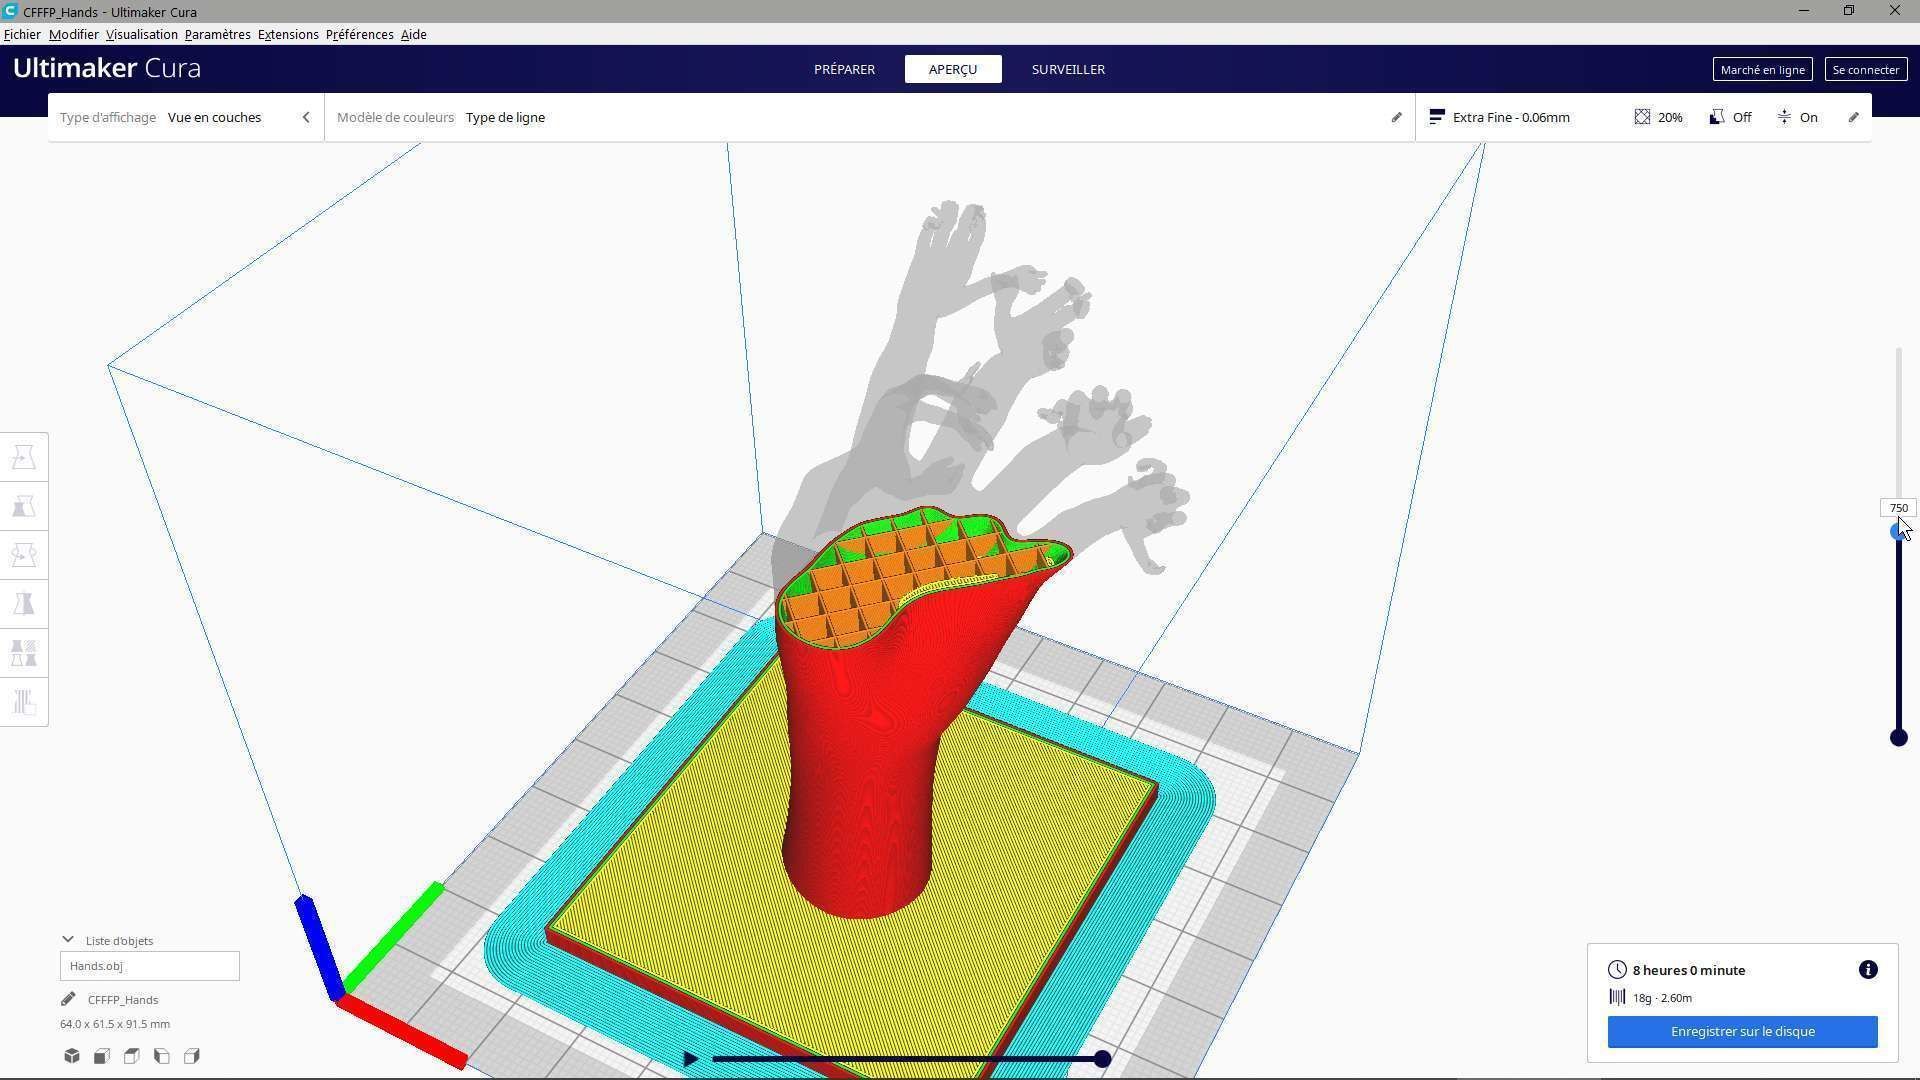
Task: Click Se connecter to sign in
Action: (1866, 69)
